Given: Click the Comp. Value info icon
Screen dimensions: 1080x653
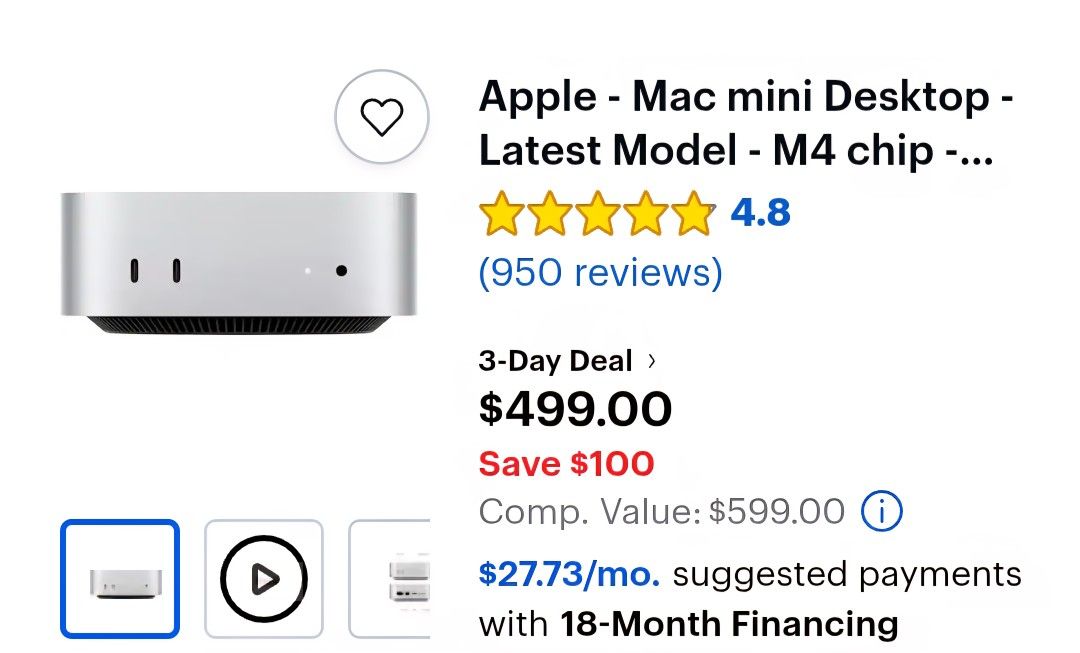Looking at the screenshot, I should 880,511.
